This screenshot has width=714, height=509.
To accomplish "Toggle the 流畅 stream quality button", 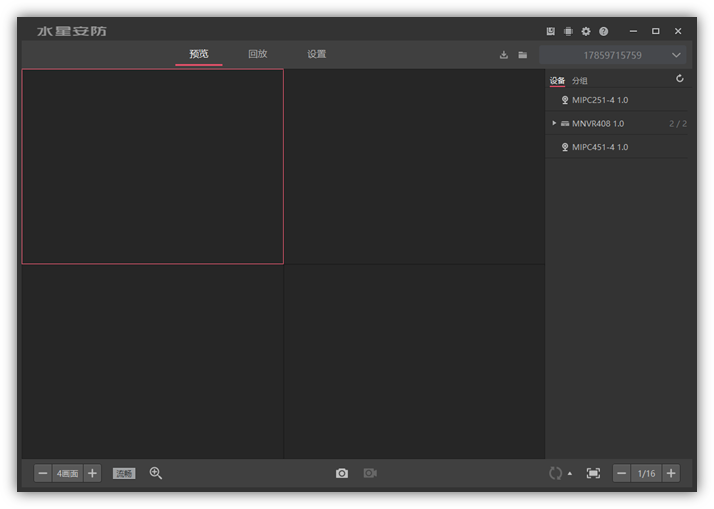I will (124, 473).
